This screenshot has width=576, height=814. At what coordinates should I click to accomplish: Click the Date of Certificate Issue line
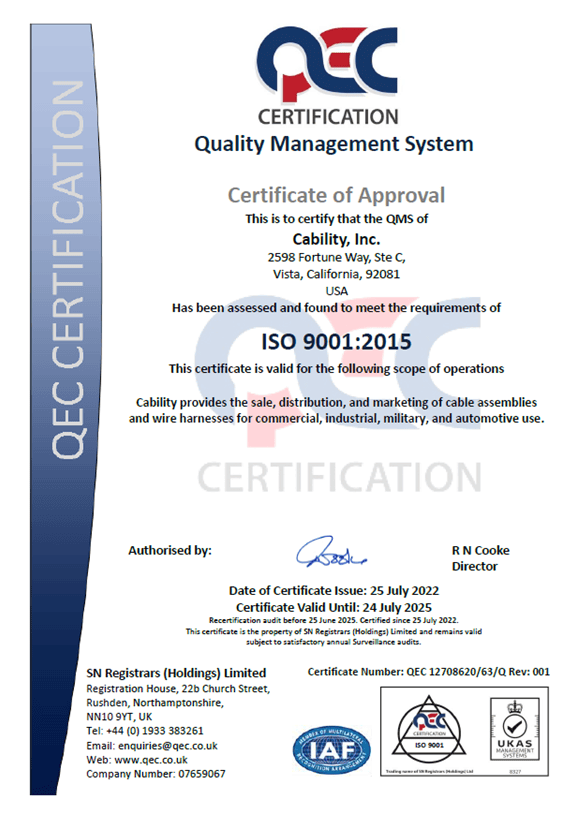tap(334, 591)
